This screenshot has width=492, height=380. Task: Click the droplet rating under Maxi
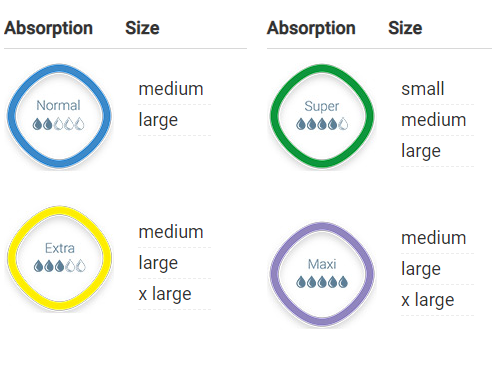coord(322,282)
